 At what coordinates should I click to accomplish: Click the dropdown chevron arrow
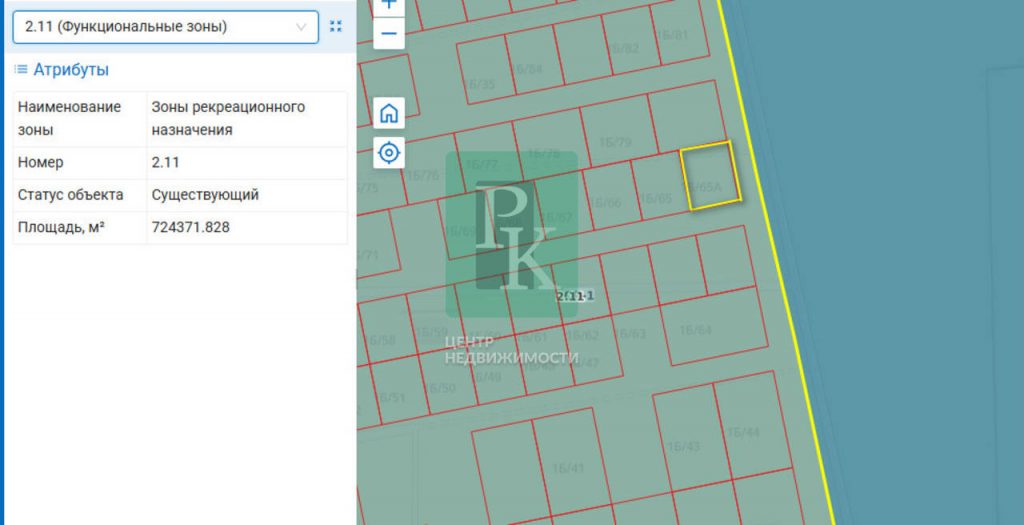tap(301, 27)
